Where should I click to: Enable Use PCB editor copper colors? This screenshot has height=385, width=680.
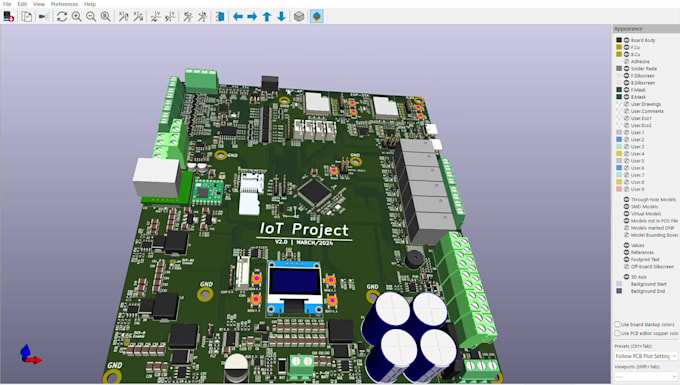[617, 333]
